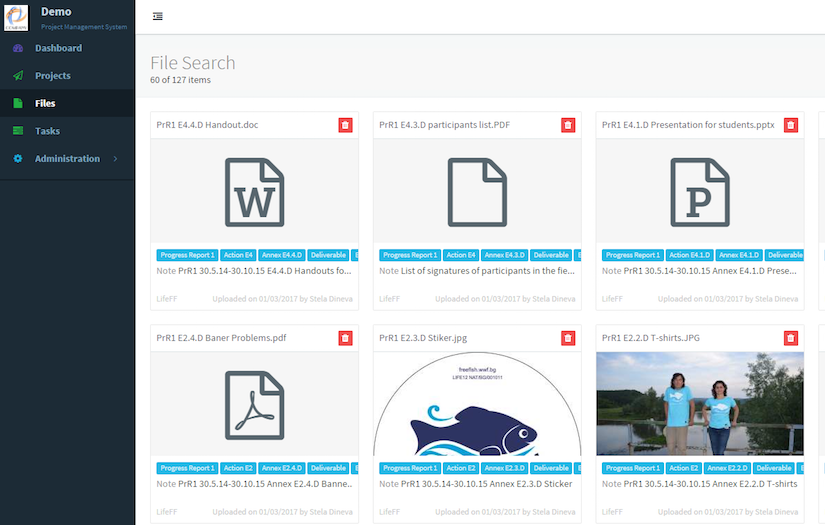The width and height of the screenshot is (825, 525).
Task: Go to Projects in the sidebar
Action: [x=53, y=75]
